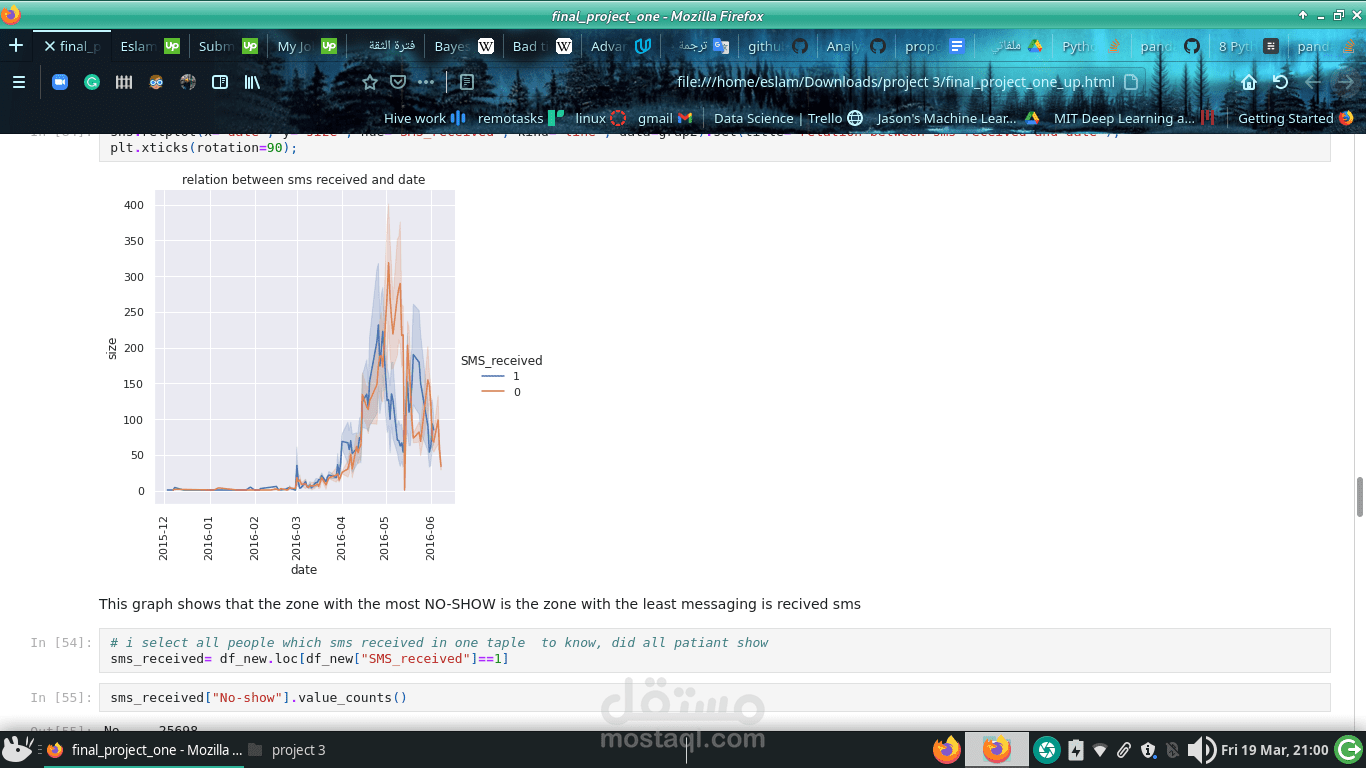Open the Wi-Fi network tray icon
1366x768 pixels.
[1100, 750]
